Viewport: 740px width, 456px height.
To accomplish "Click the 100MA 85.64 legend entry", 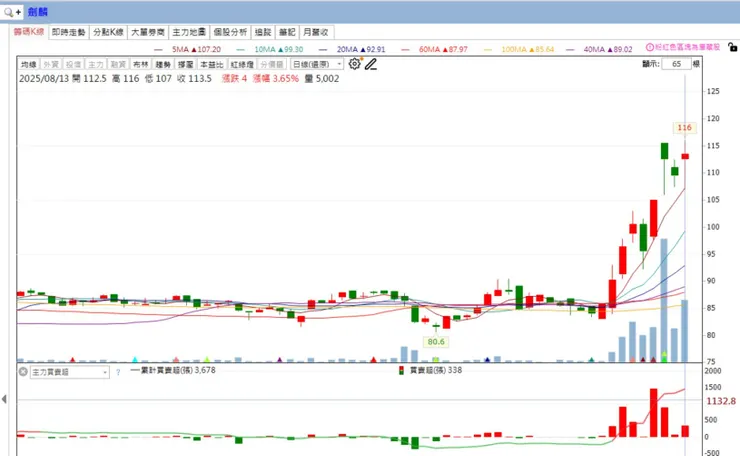I will [528, 49].
